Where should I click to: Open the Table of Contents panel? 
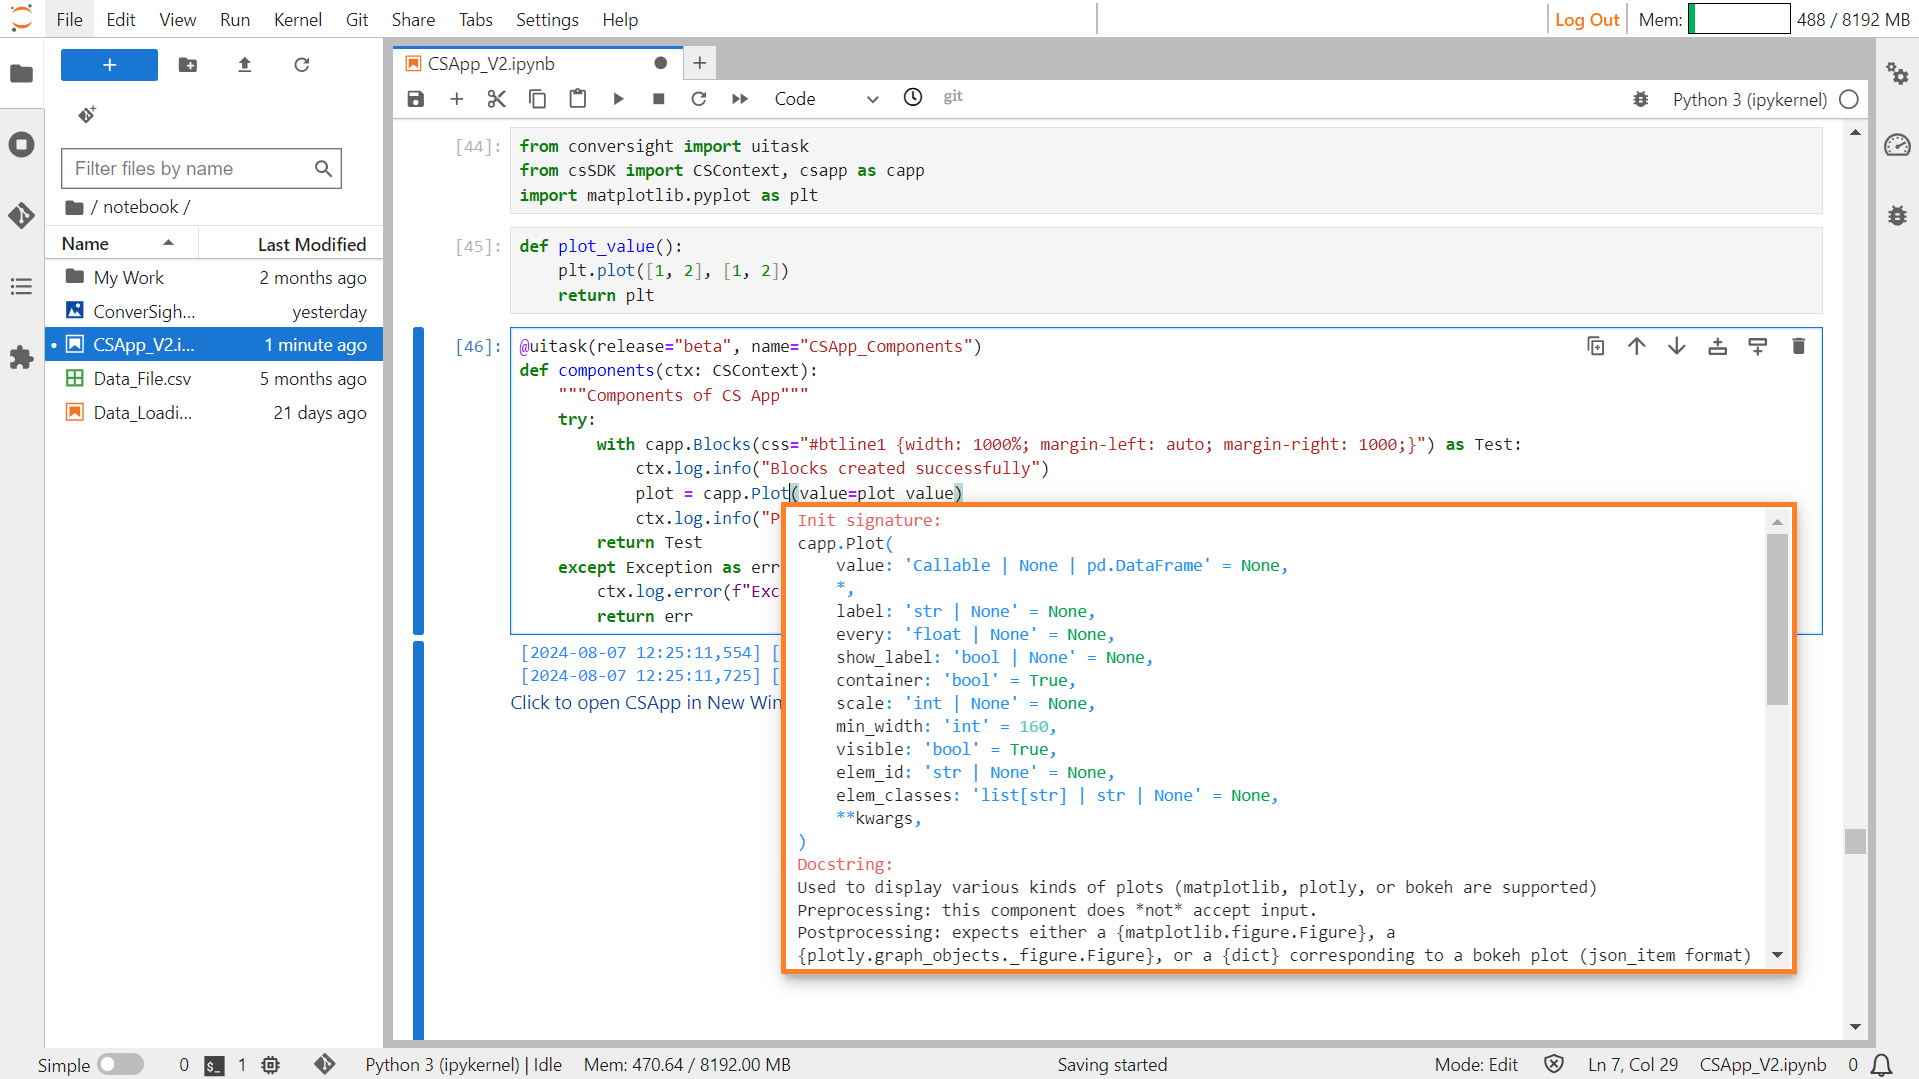point(21,287)
